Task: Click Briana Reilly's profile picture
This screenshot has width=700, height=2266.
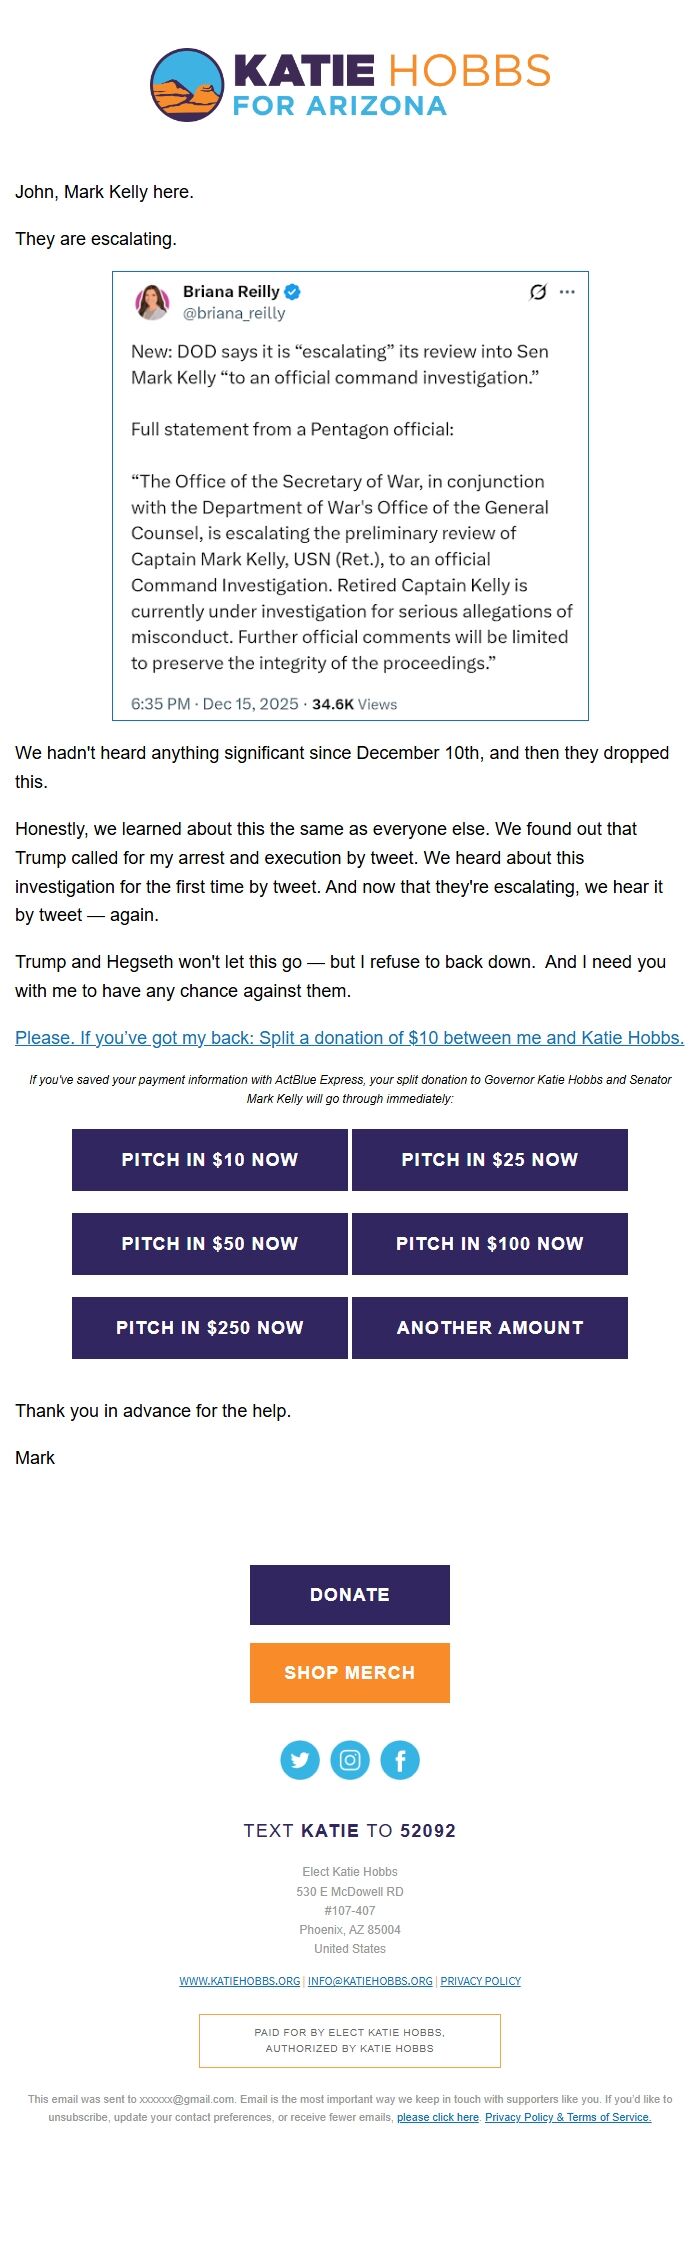Action: [152, 300]
